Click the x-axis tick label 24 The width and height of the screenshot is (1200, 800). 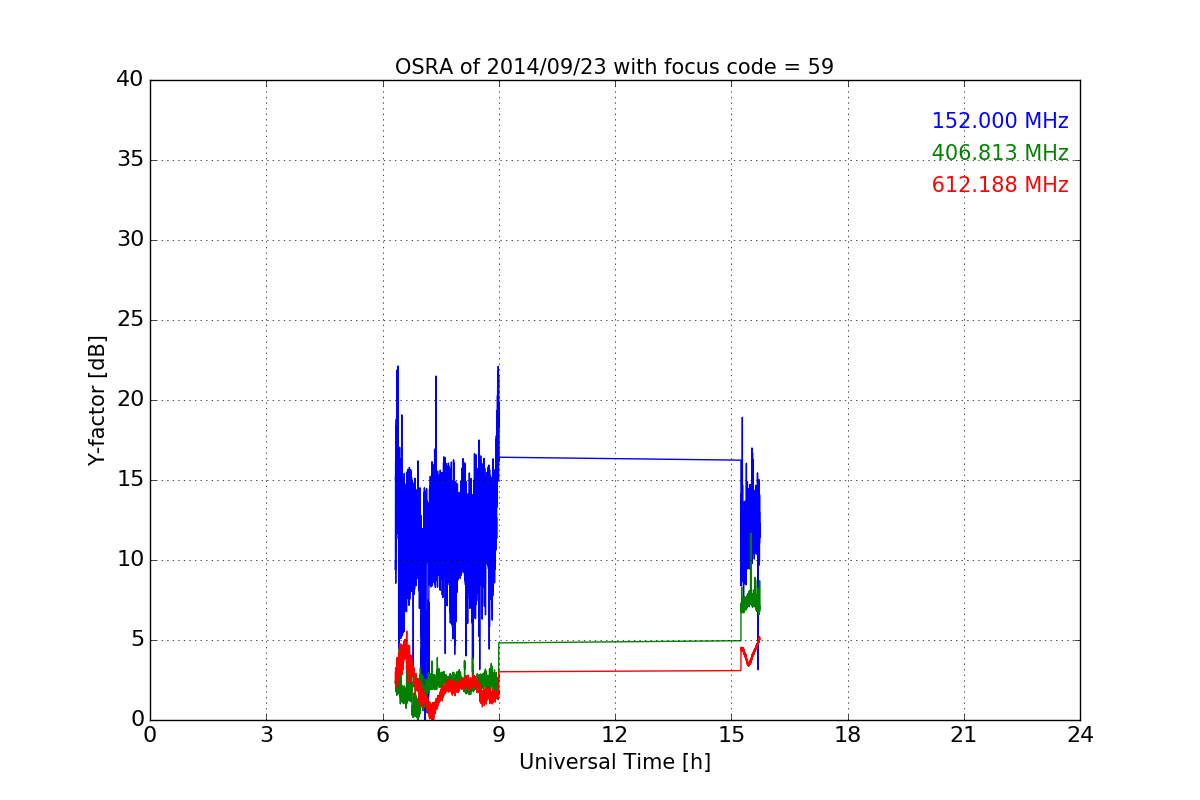click(x=1080, y=735)
